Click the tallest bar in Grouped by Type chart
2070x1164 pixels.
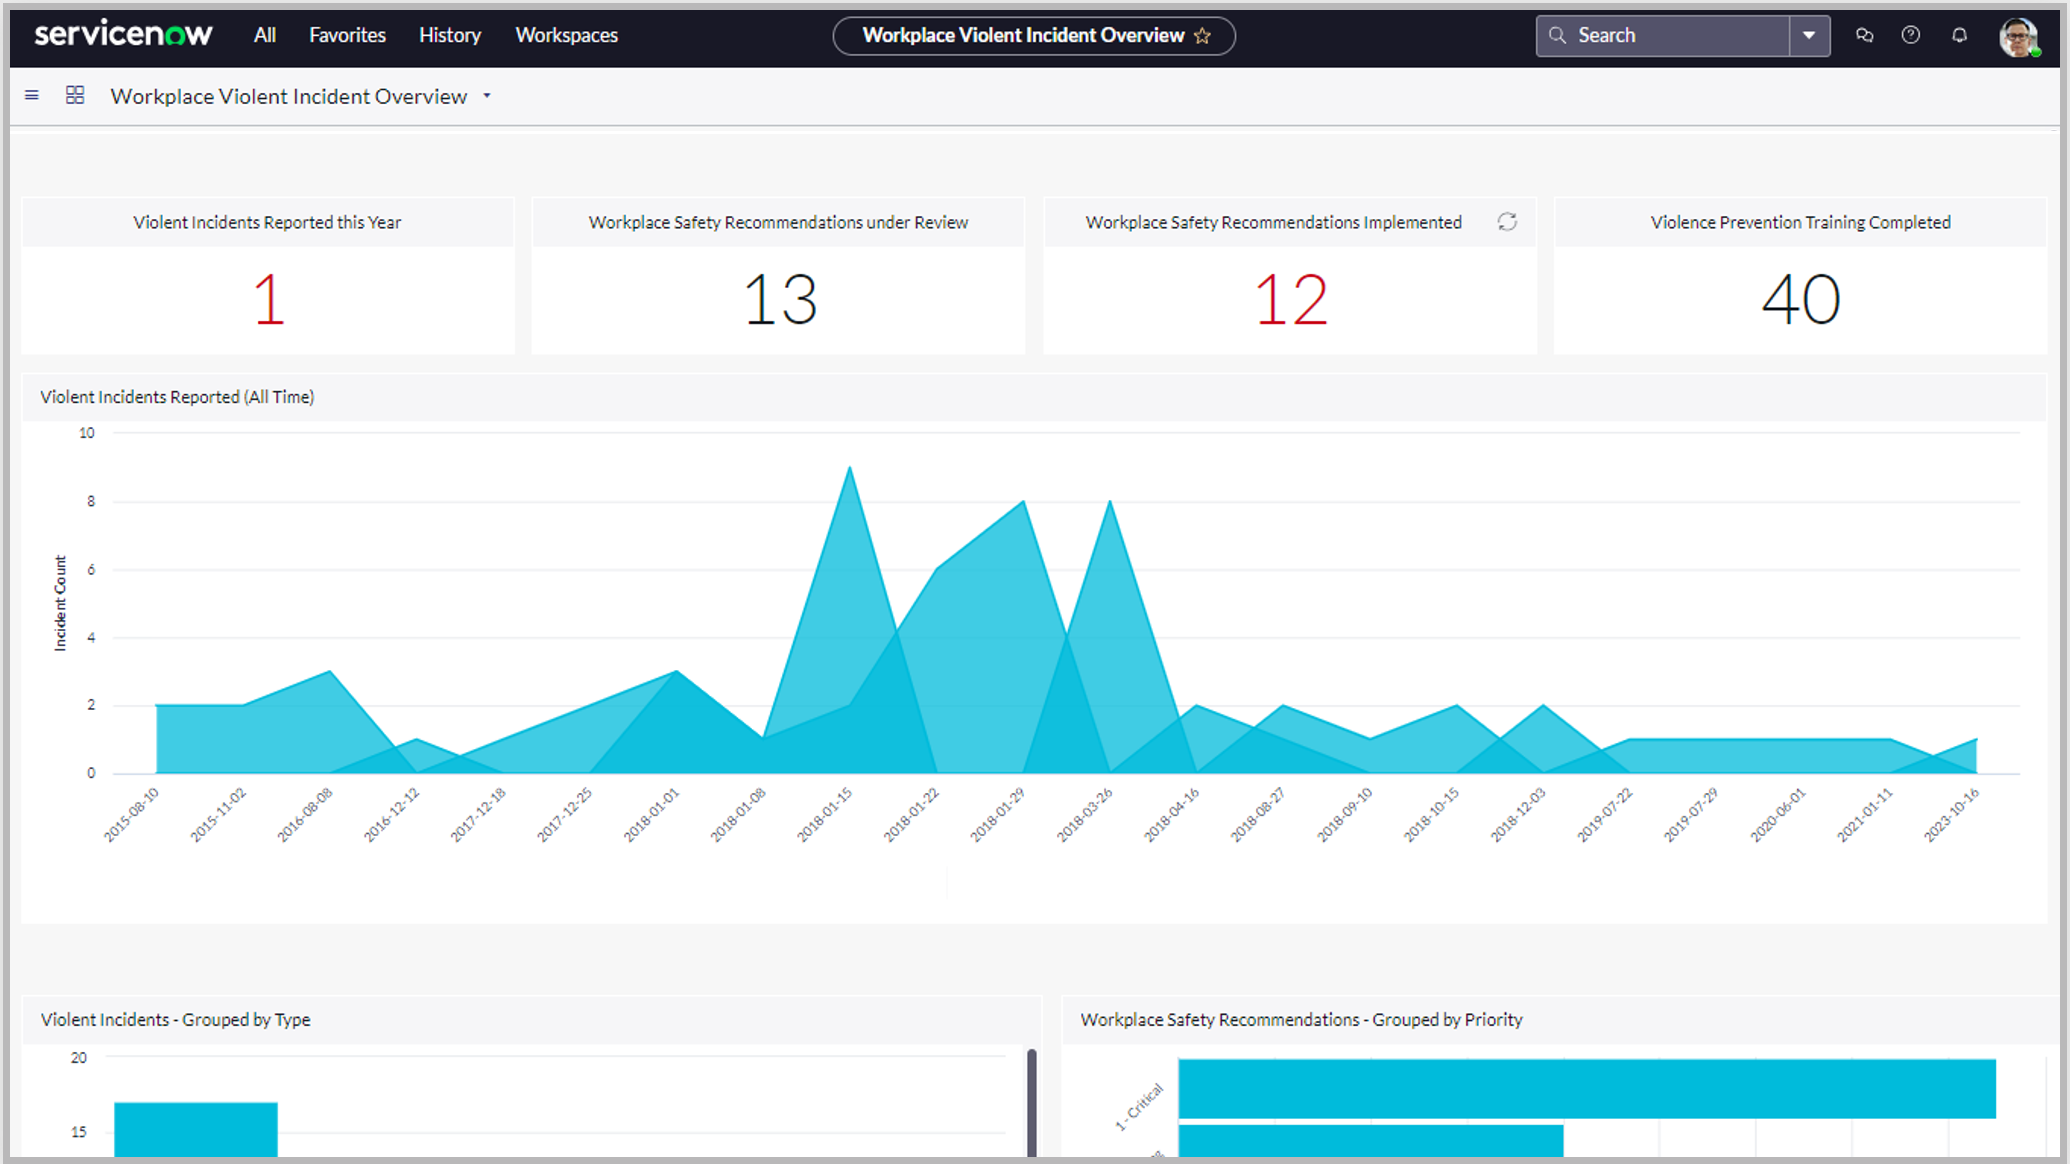pos(196,1130)
